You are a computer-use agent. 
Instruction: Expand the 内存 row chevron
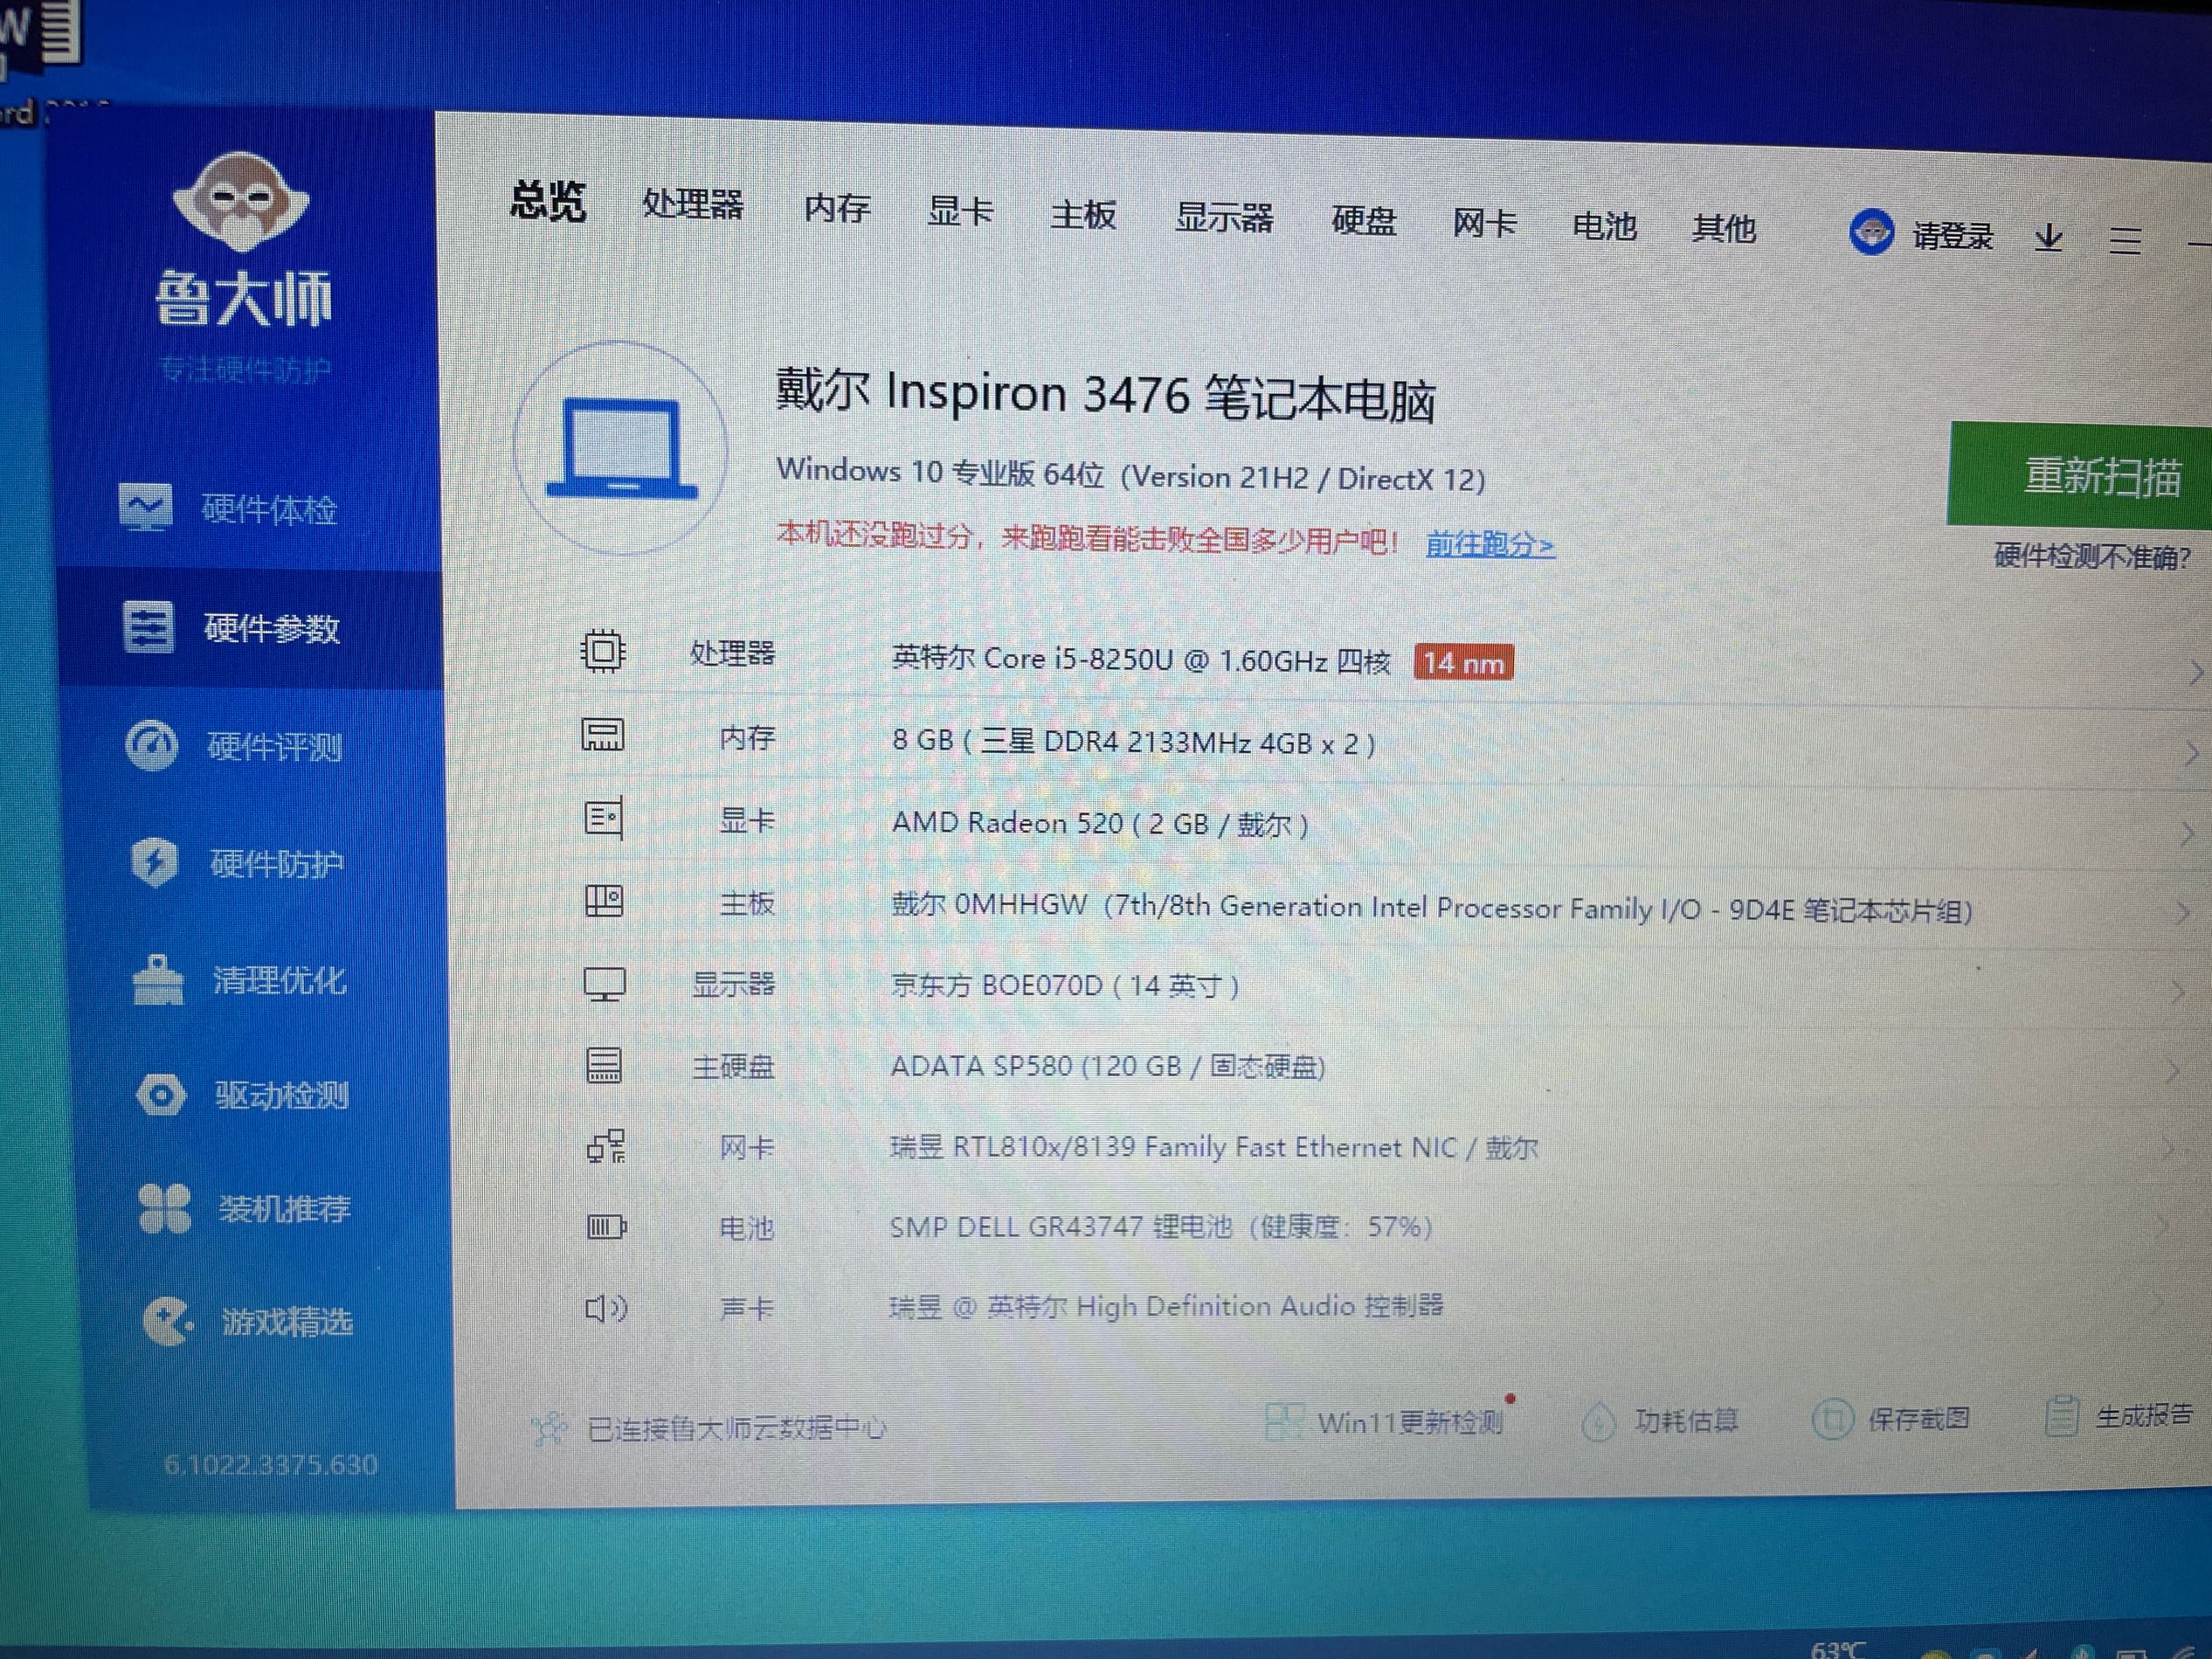click(2190, 753)
